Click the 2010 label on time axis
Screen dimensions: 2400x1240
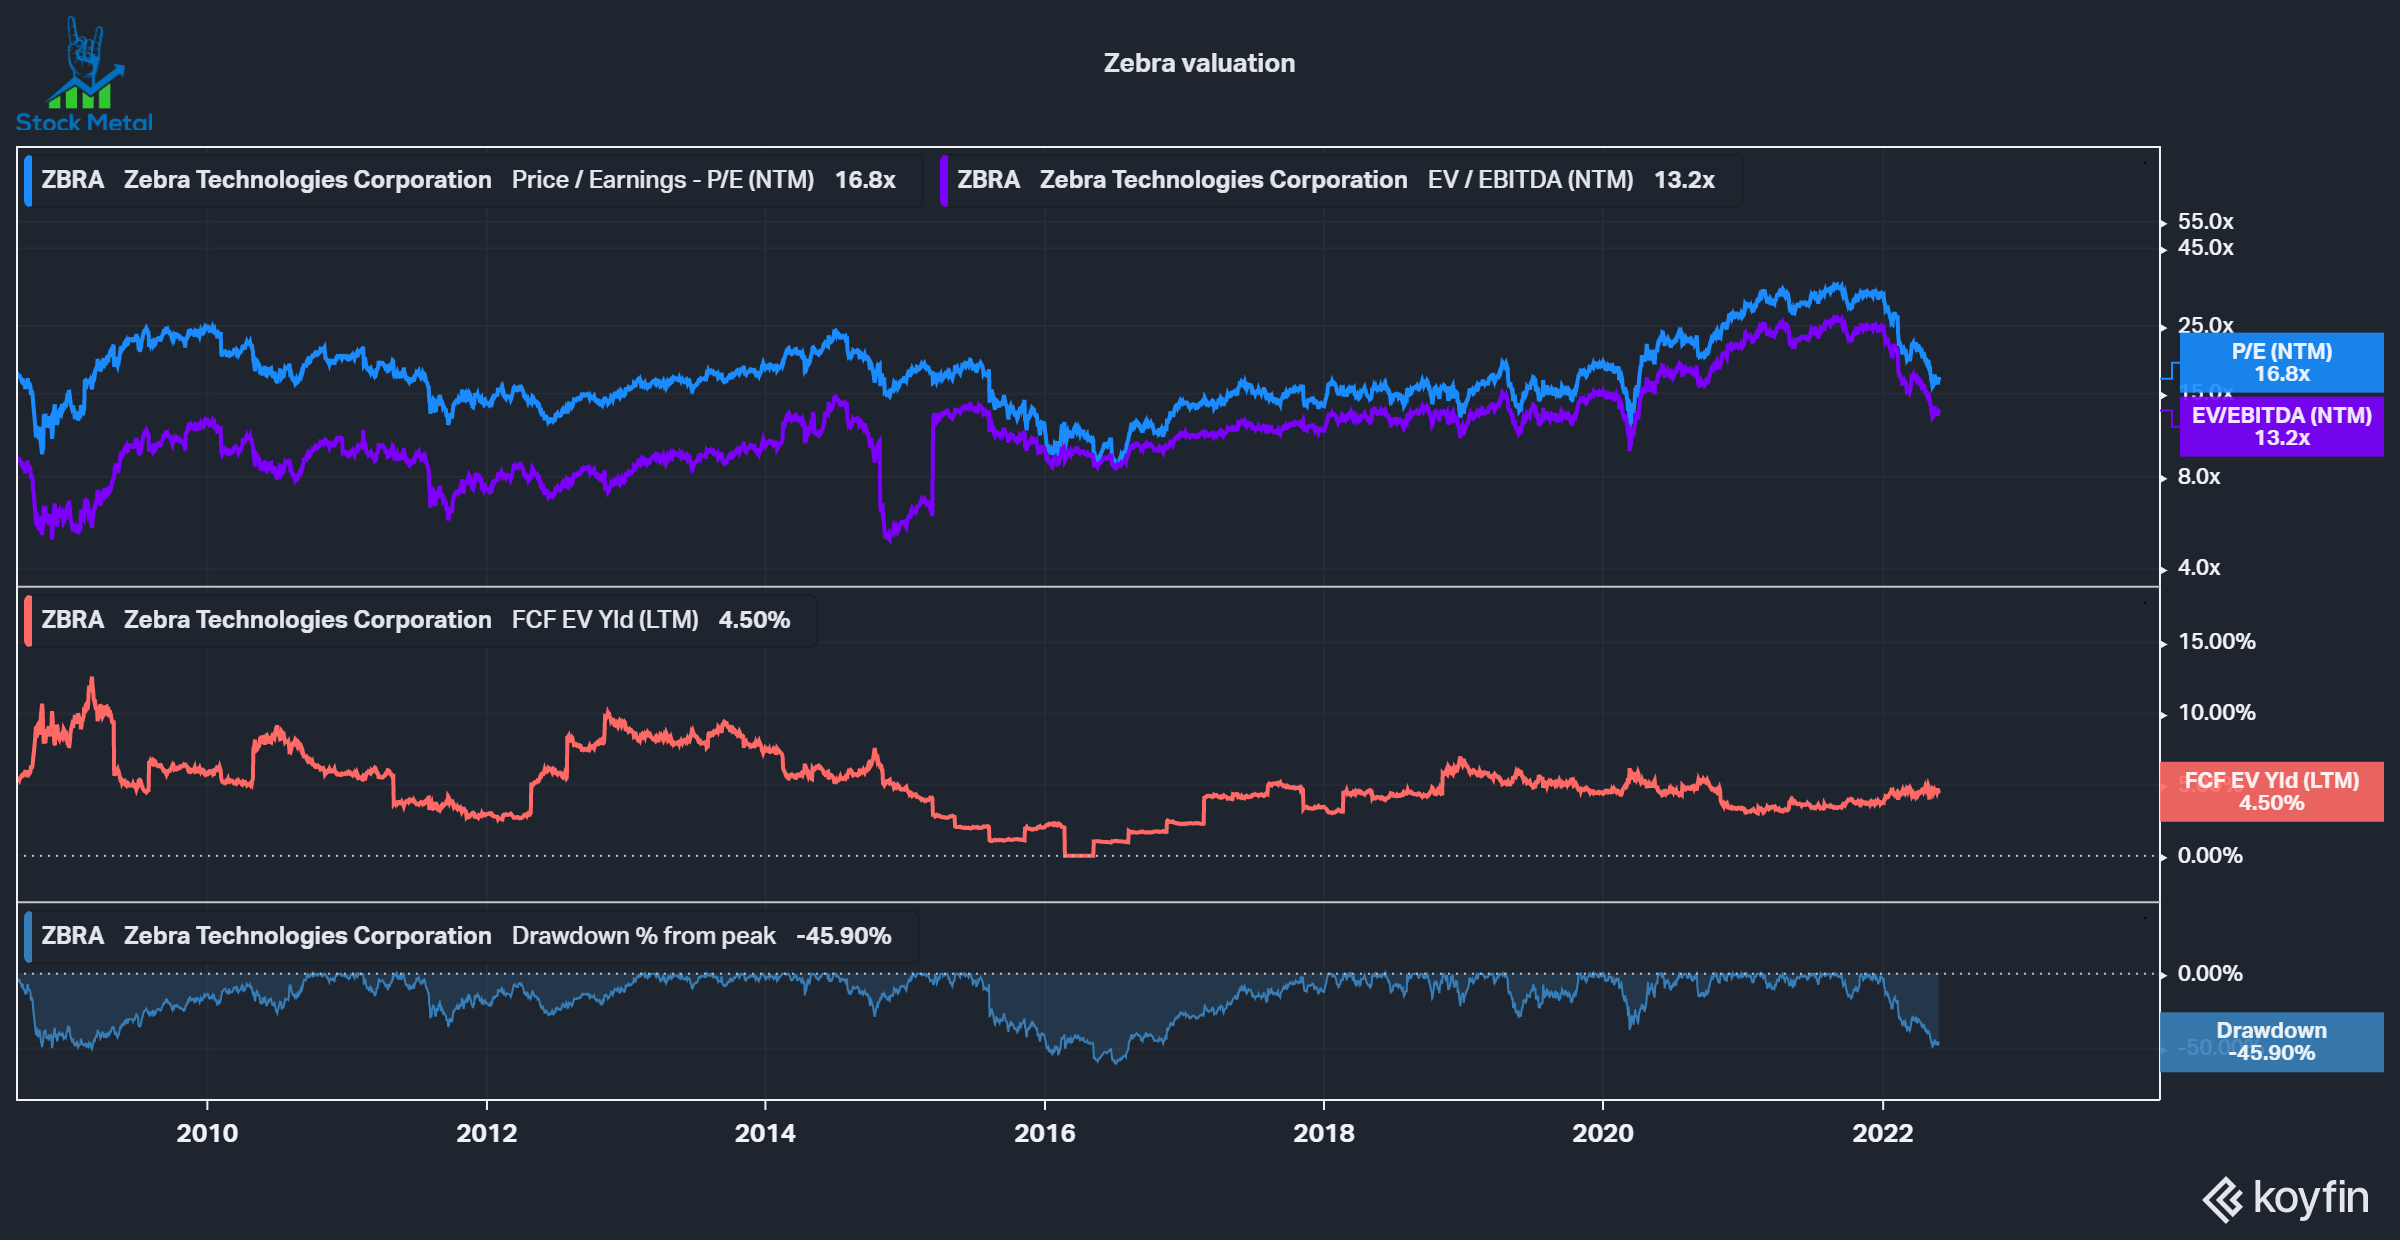pyautogui.click(x=207, y=1133)
